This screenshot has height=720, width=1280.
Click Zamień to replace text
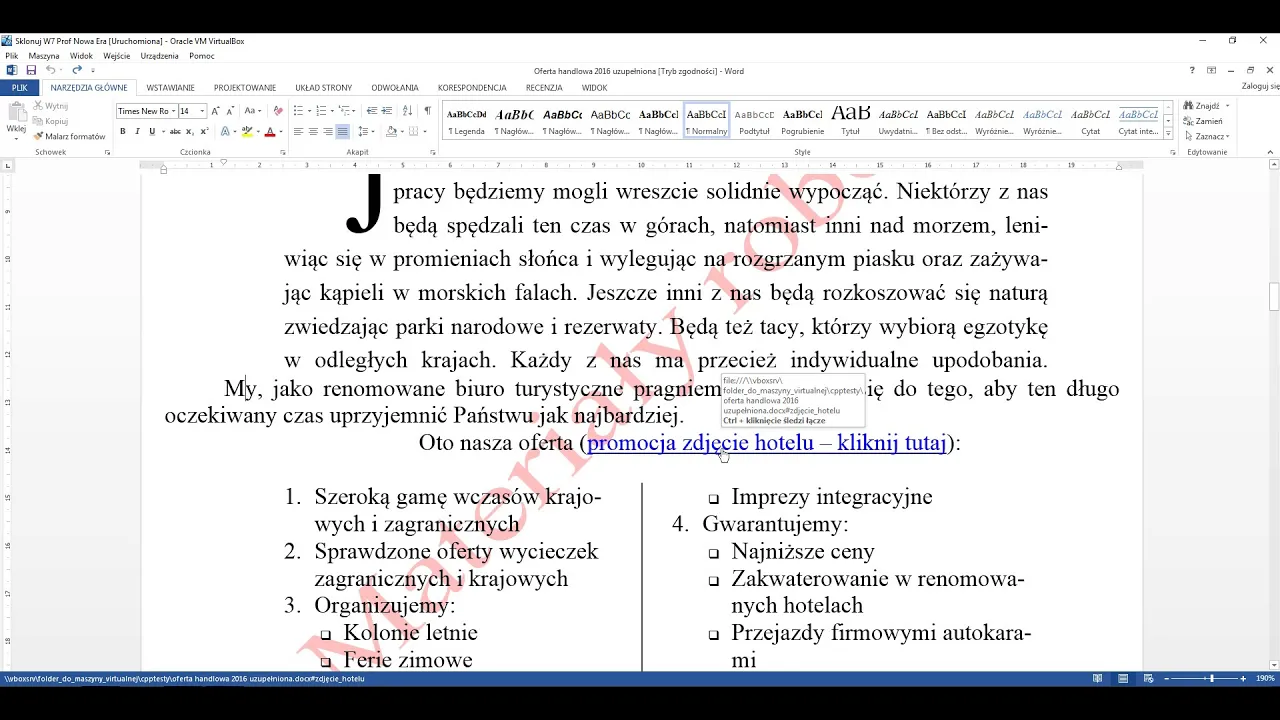(x=1203, y=121)
